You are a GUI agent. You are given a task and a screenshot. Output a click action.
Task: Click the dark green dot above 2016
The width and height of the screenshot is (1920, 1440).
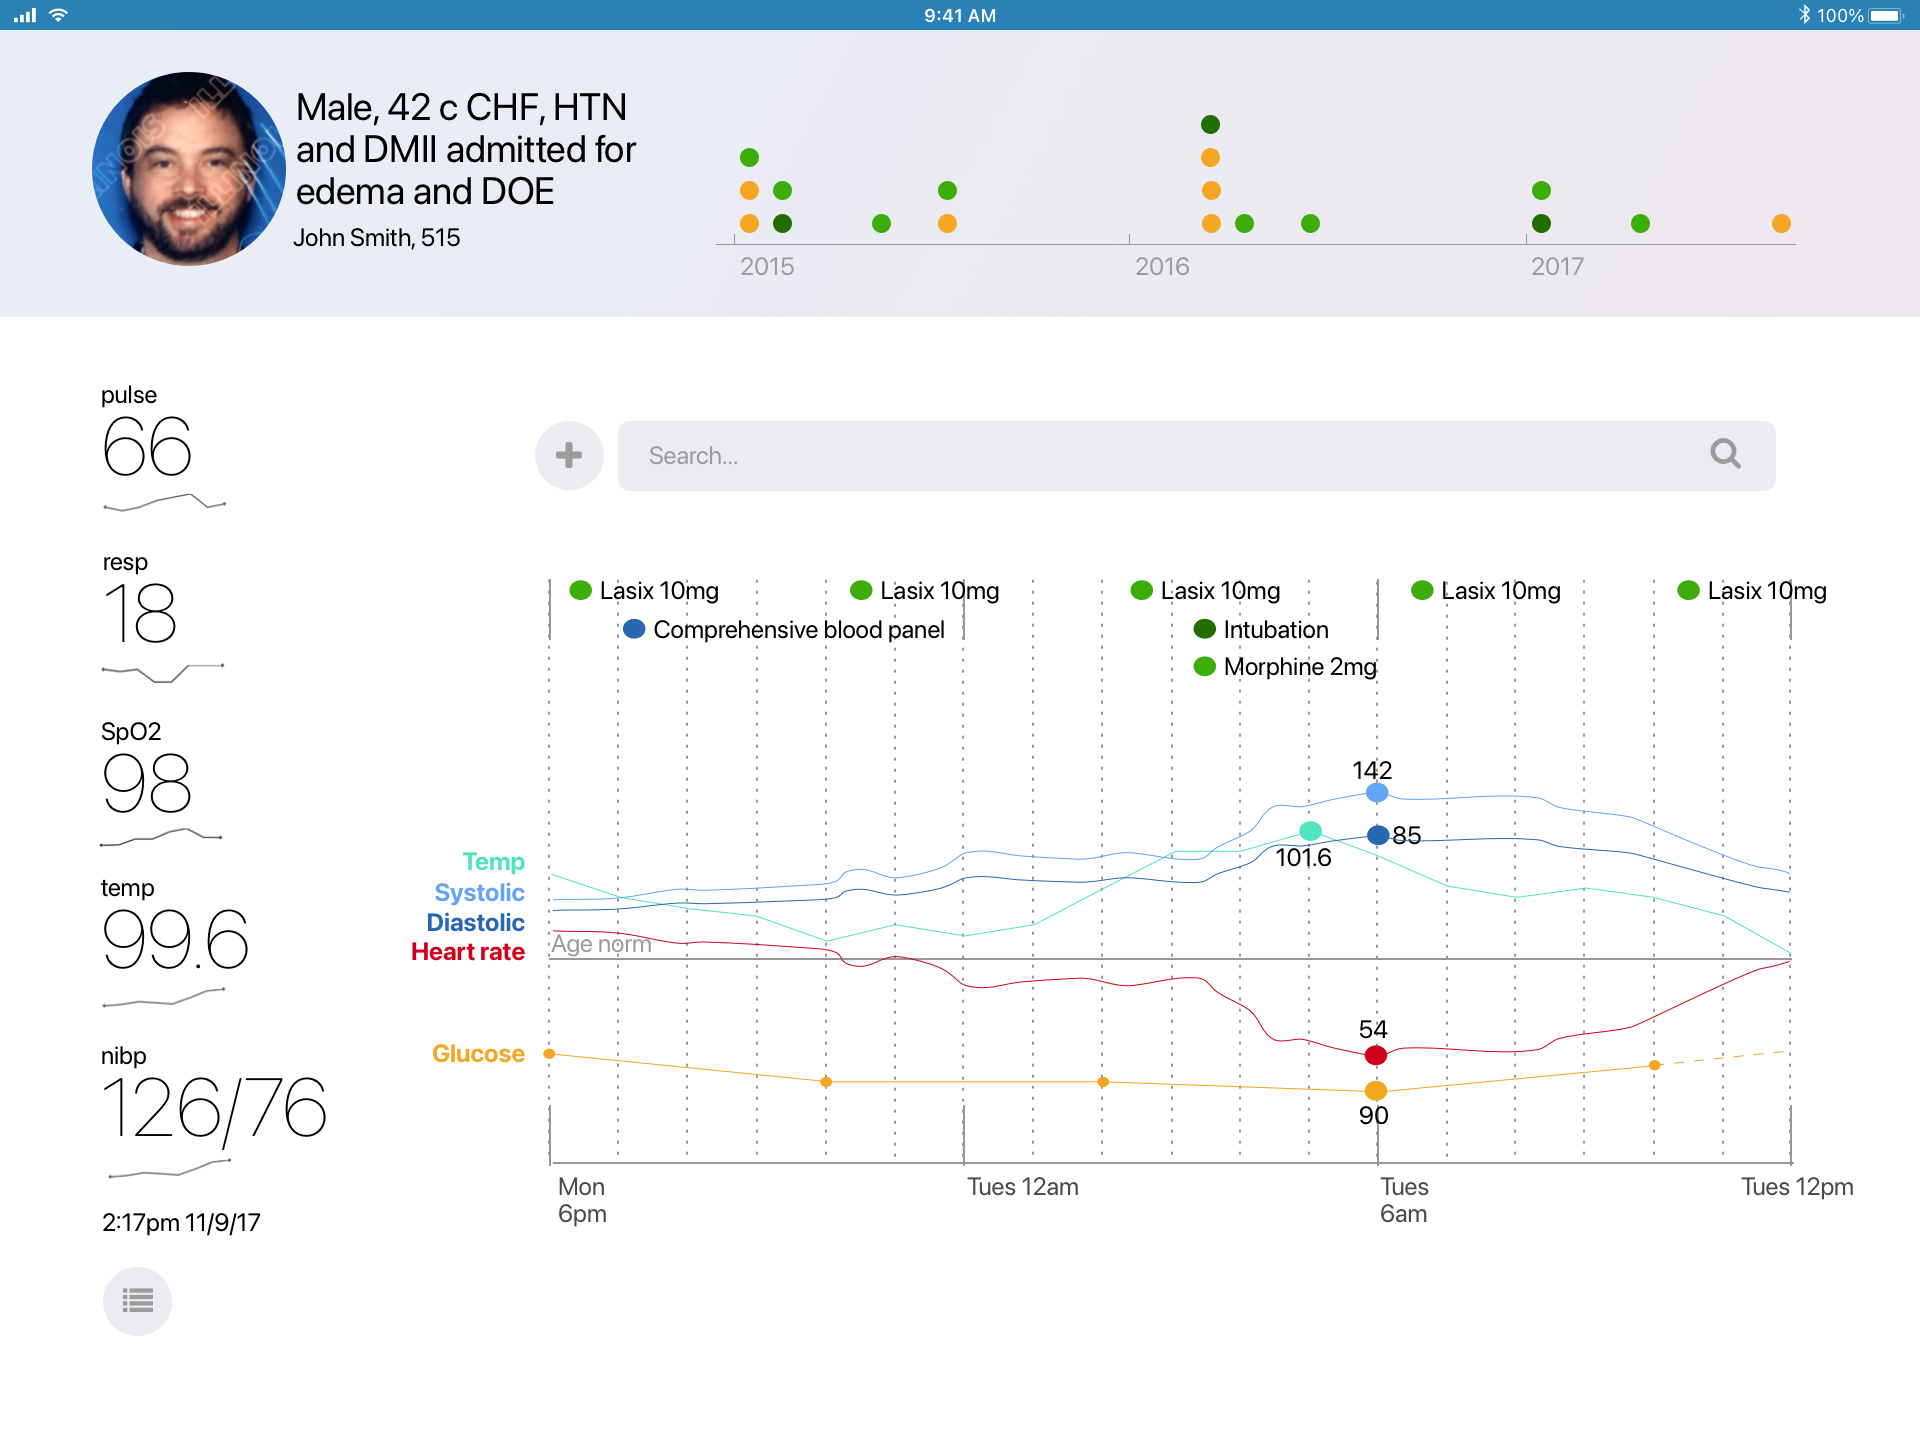click(1210, 125)
